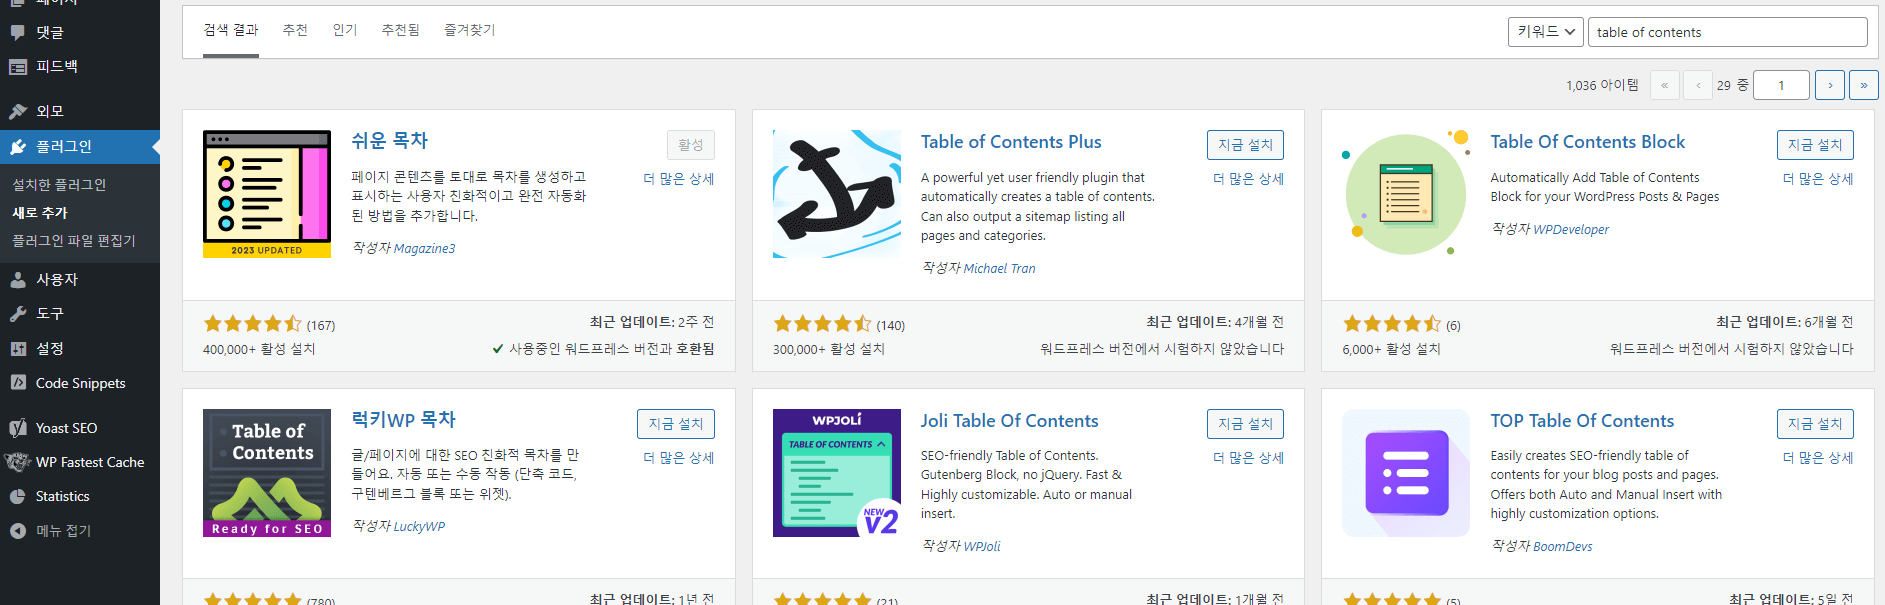1885x605 pixels.
Task: Click the 쉬운 목차 plugin thumbnail
Action: coord(267,194)
